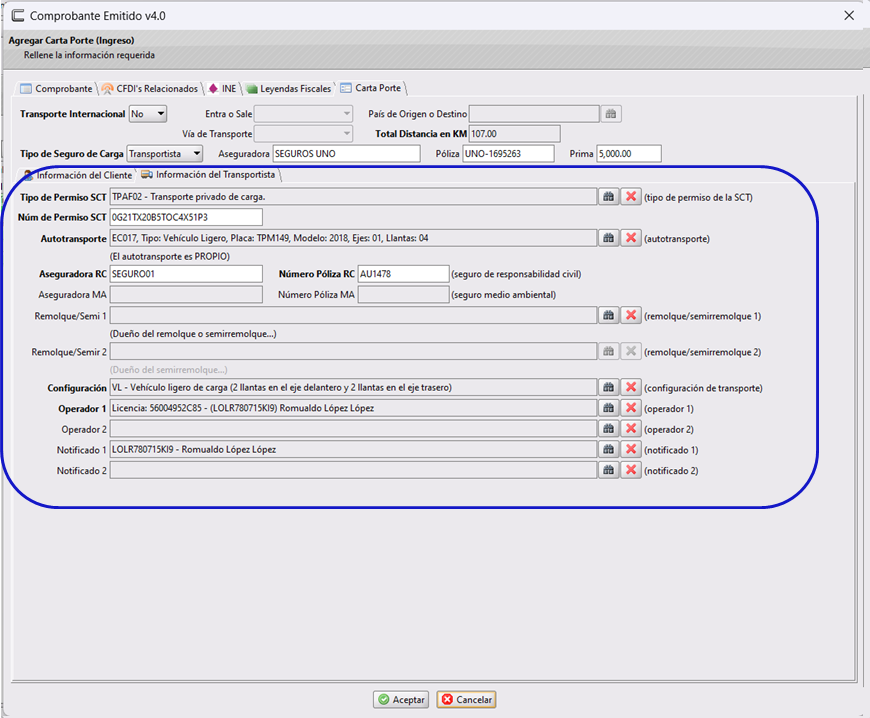870x718 pixels.
Task: Focus the Aseguradora field with SEGUROS UNO
Action: pos(346,154)
